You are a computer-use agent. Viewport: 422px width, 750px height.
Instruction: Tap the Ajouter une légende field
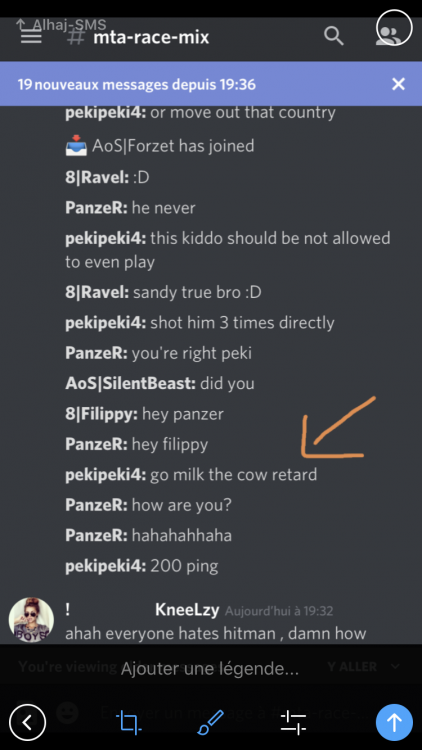point(210,669)
